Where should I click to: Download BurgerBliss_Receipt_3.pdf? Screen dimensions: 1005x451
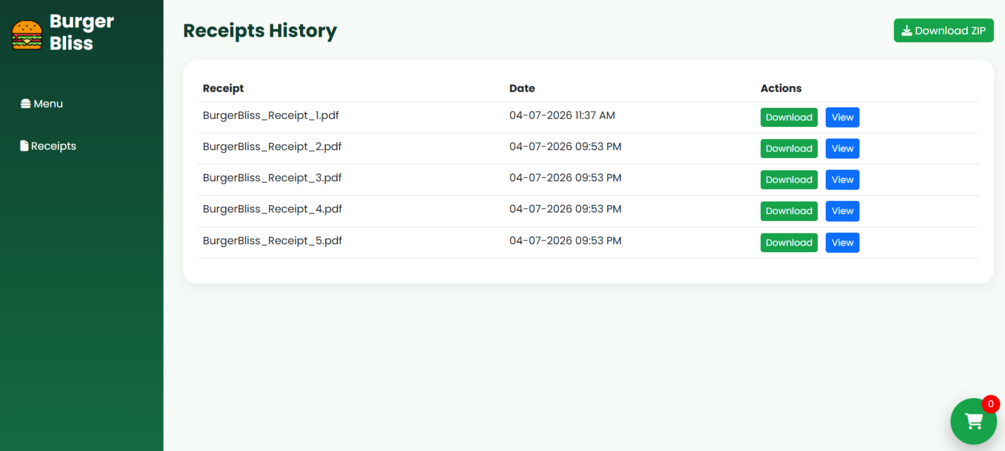789,180
